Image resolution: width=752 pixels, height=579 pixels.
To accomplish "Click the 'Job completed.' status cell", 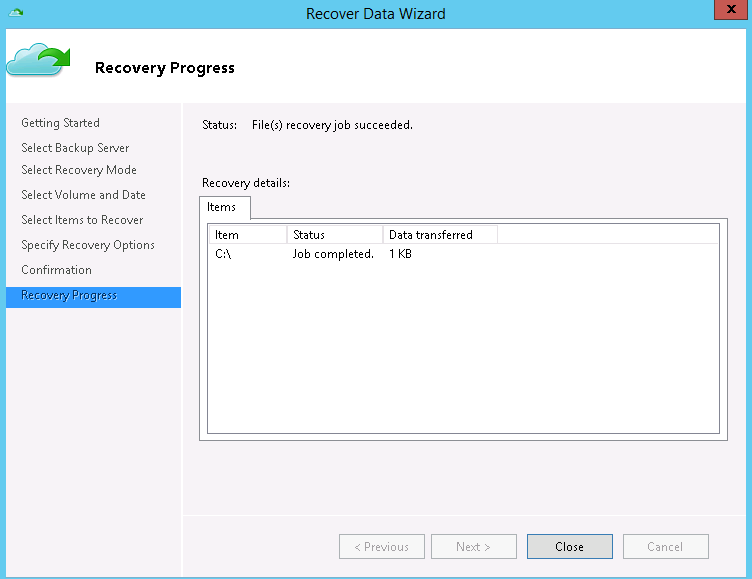I will coord(333,254).
